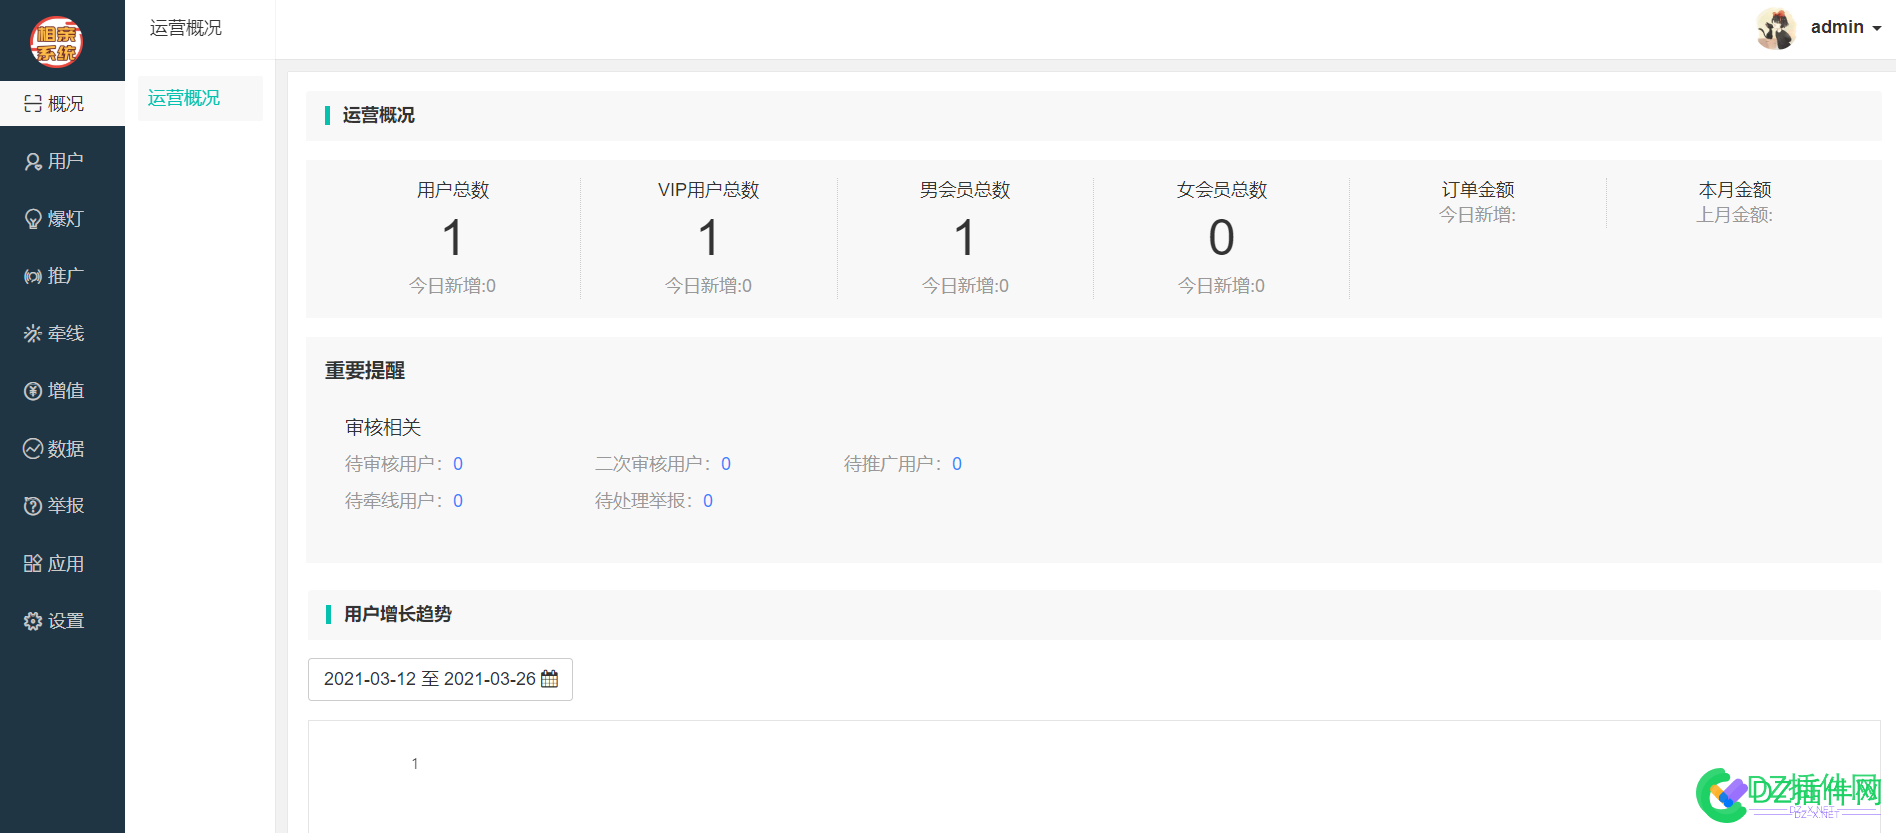Click the 牵线 matchmaking icon
Screen dimensions: 1896x833
pos(33,334)
